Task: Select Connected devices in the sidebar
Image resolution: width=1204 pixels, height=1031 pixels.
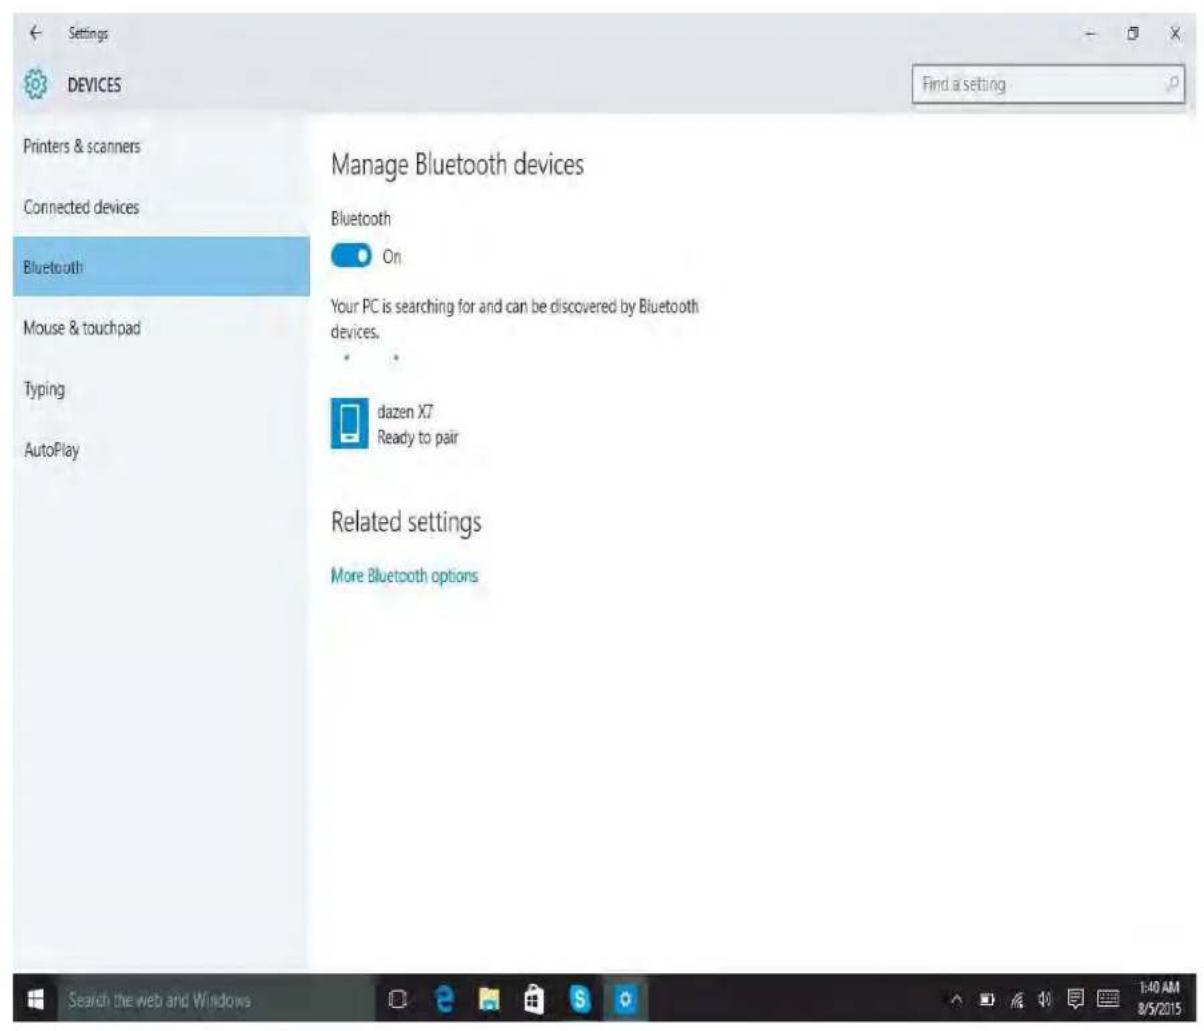Action: pos(81,207)
